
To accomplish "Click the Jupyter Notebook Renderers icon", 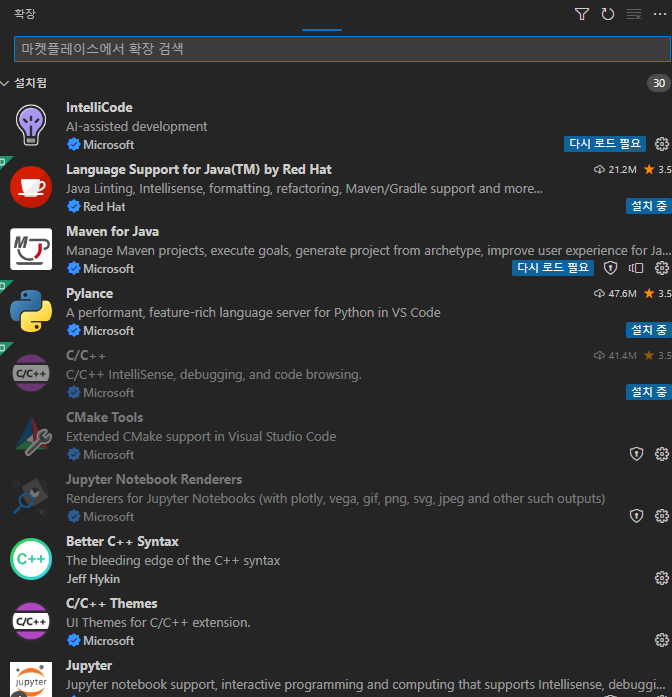I will pyautogui.click(x=31, y=497).
